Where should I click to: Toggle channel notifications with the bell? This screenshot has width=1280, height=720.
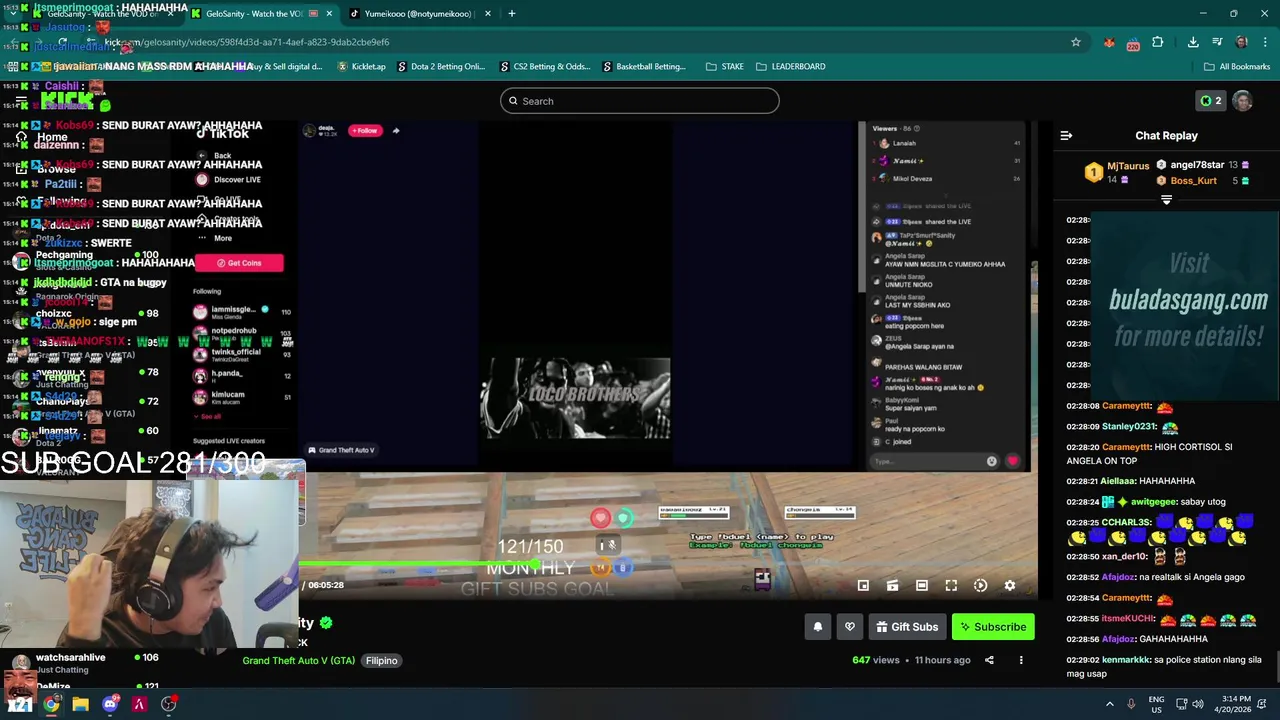pyautogui.click(x=817, y=627)
